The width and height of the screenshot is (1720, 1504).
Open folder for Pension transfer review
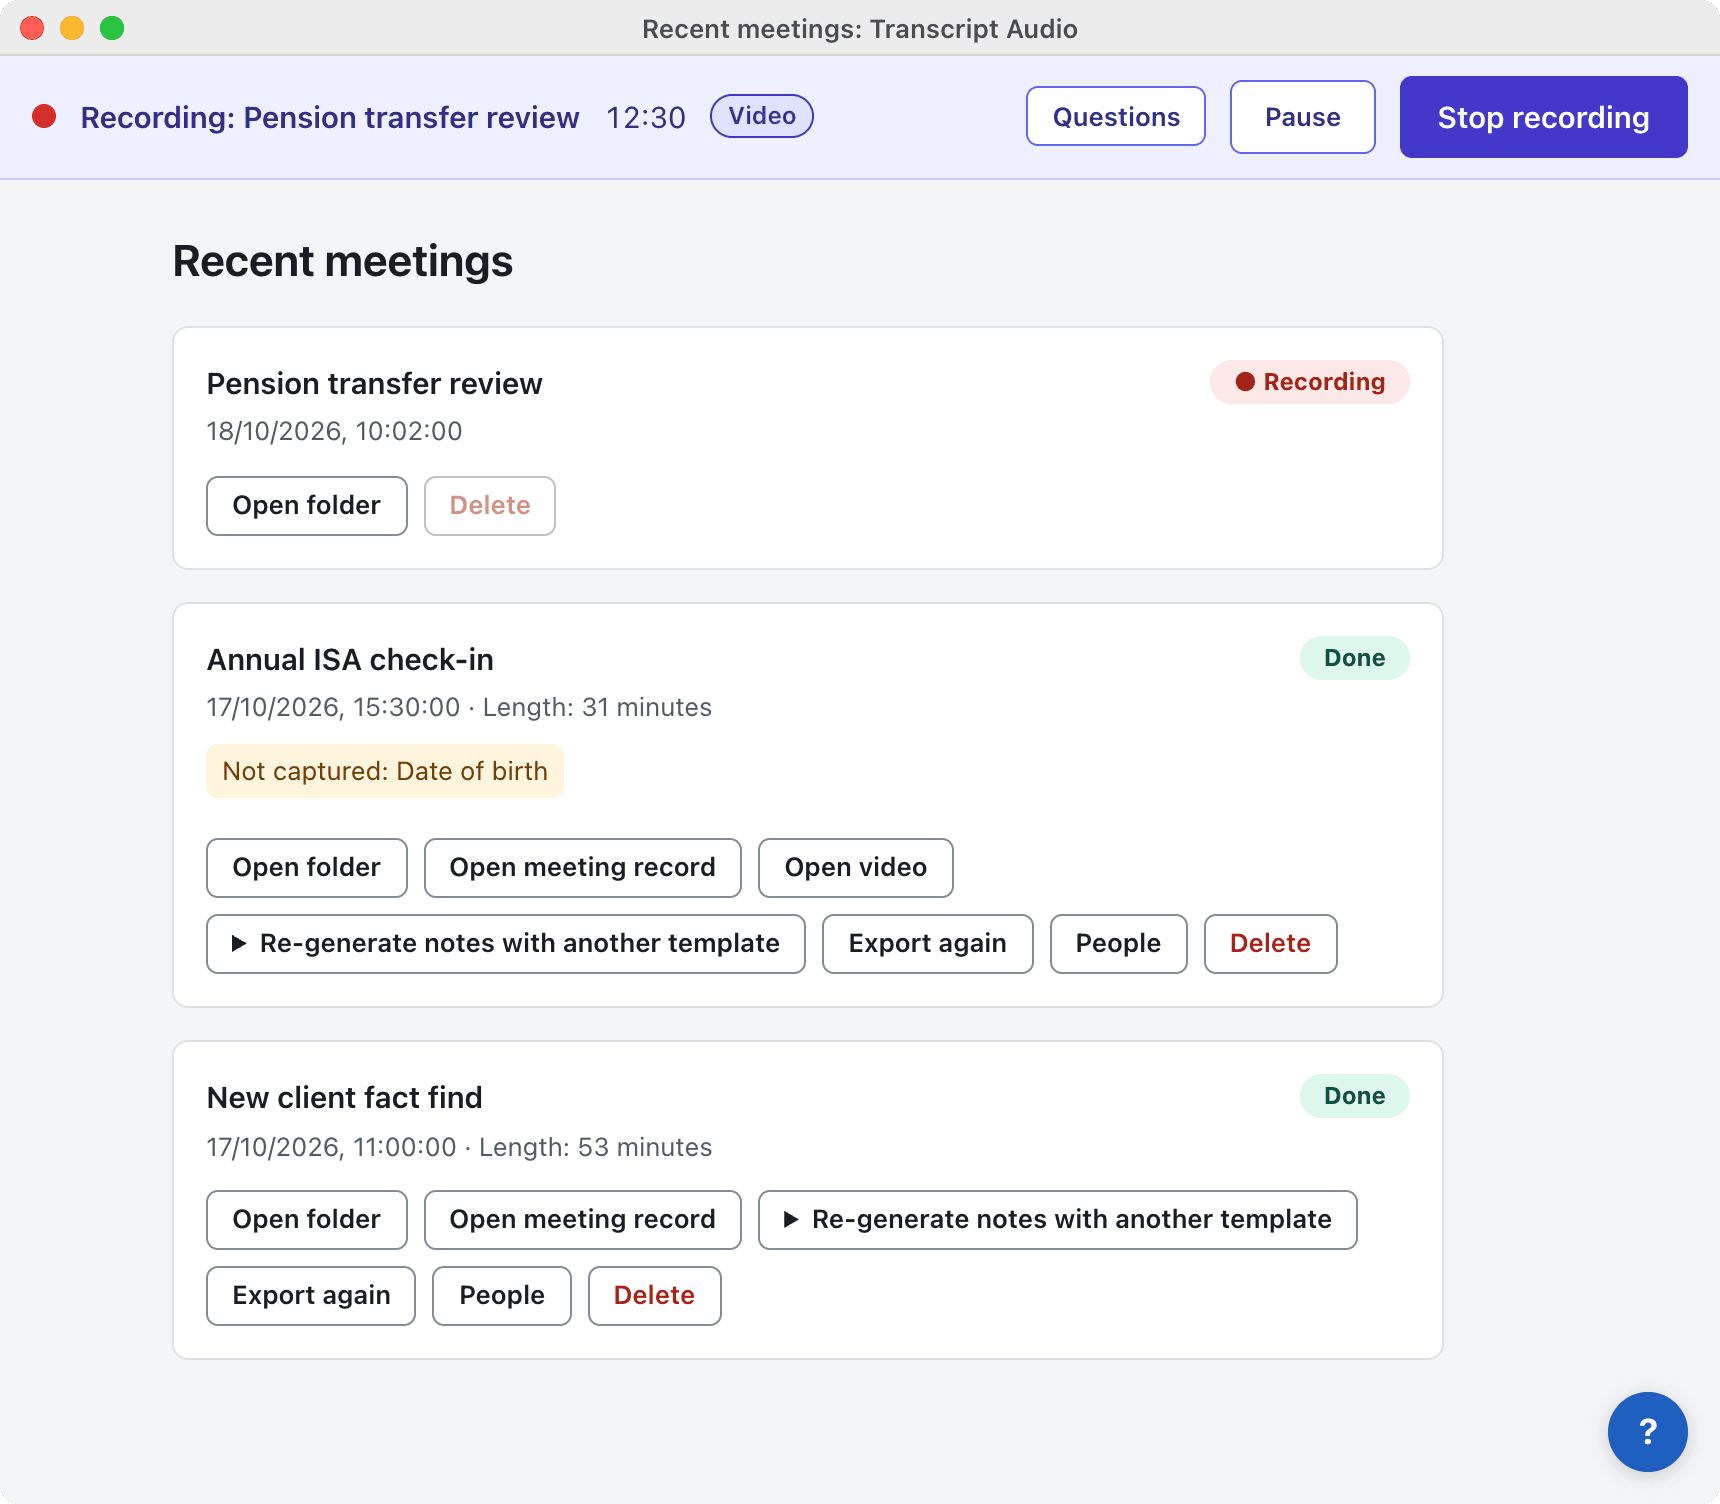pos(307,506)
